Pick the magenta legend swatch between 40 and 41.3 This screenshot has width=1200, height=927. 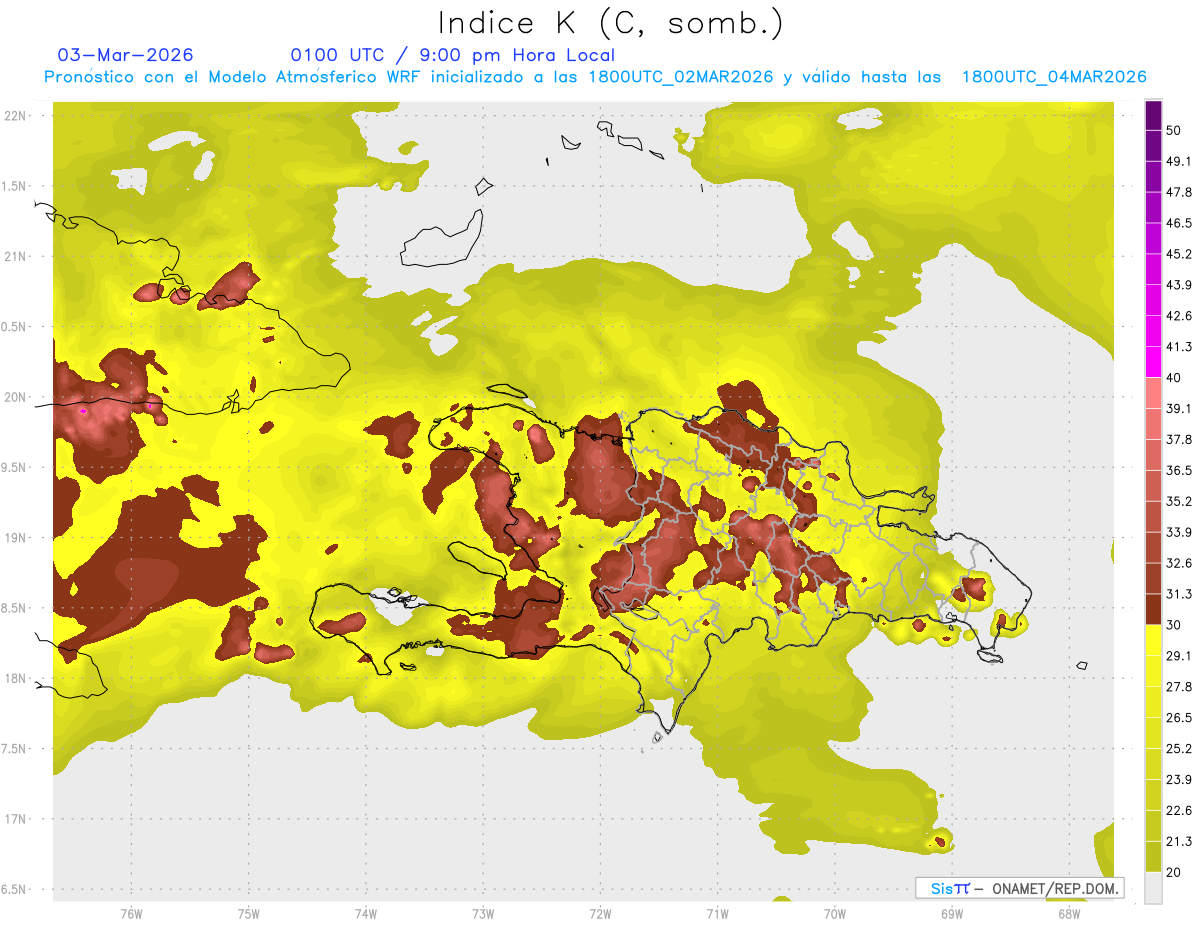(x=1153, y=362)
